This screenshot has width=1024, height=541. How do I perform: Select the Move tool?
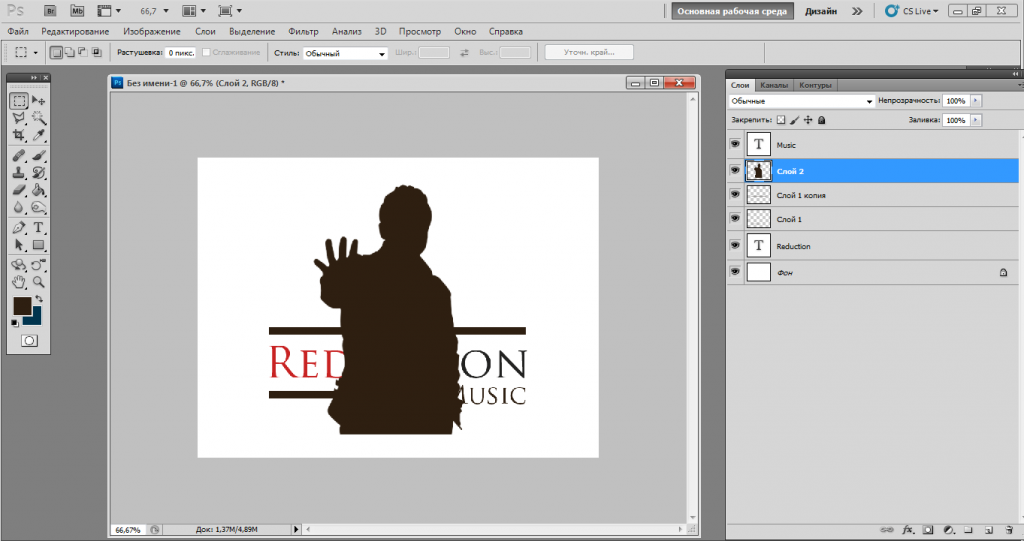(x=39, y=101)
